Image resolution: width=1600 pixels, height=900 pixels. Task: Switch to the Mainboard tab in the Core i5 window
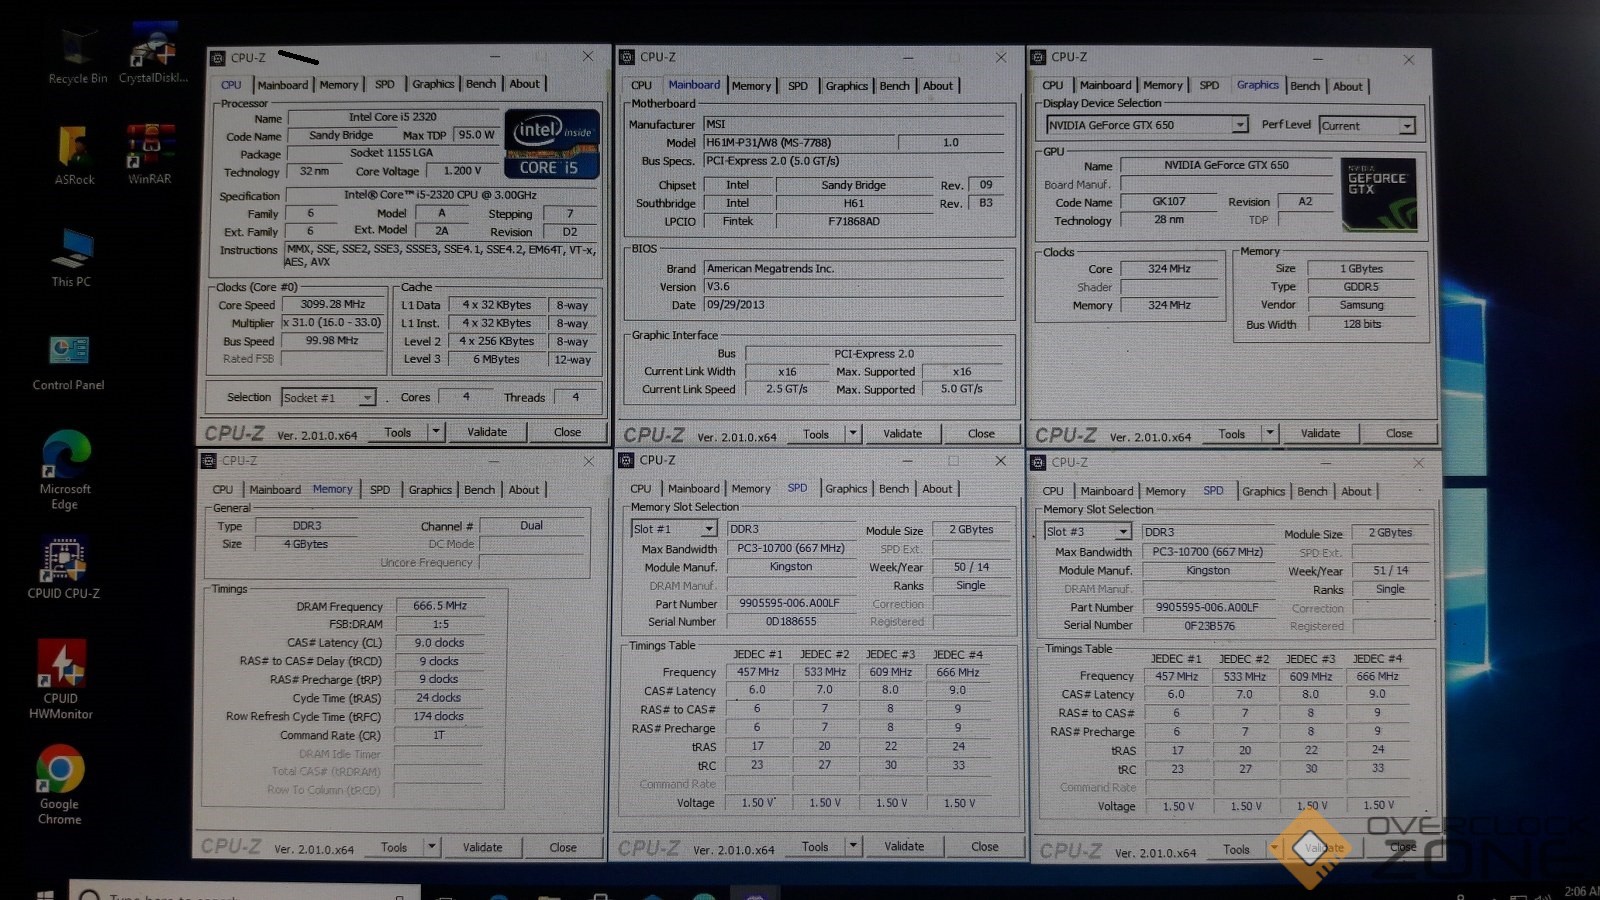[x=283, y=85]
